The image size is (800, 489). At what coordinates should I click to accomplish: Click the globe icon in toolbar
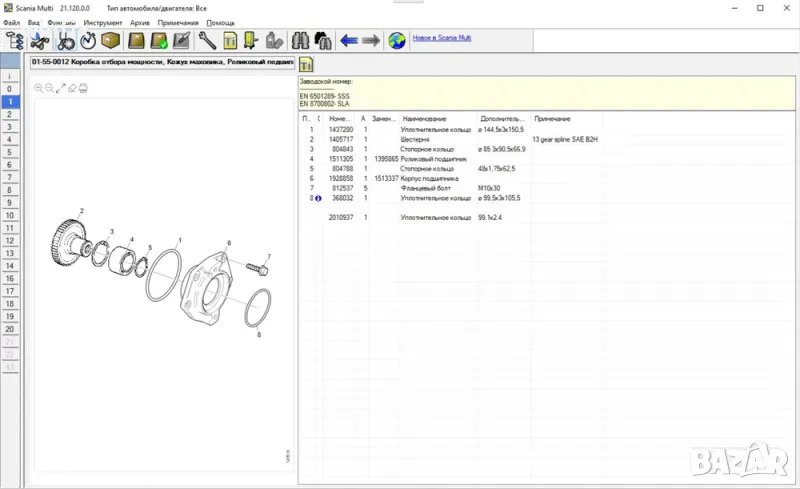tap(397, 41)
